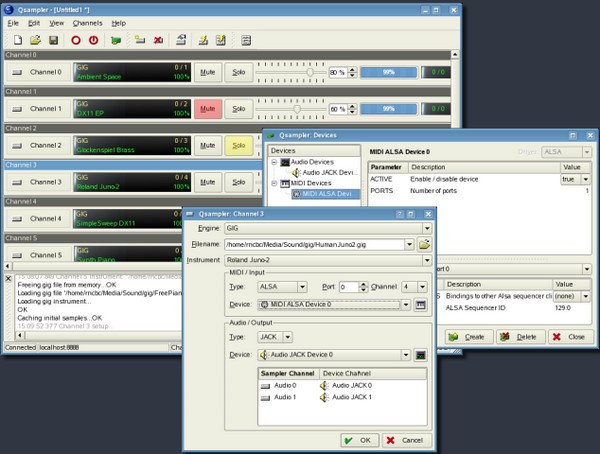Viewport: 600px width, 454px height.
Task: Expand the Filename path dropdown
Action: (x=409, y=244)
